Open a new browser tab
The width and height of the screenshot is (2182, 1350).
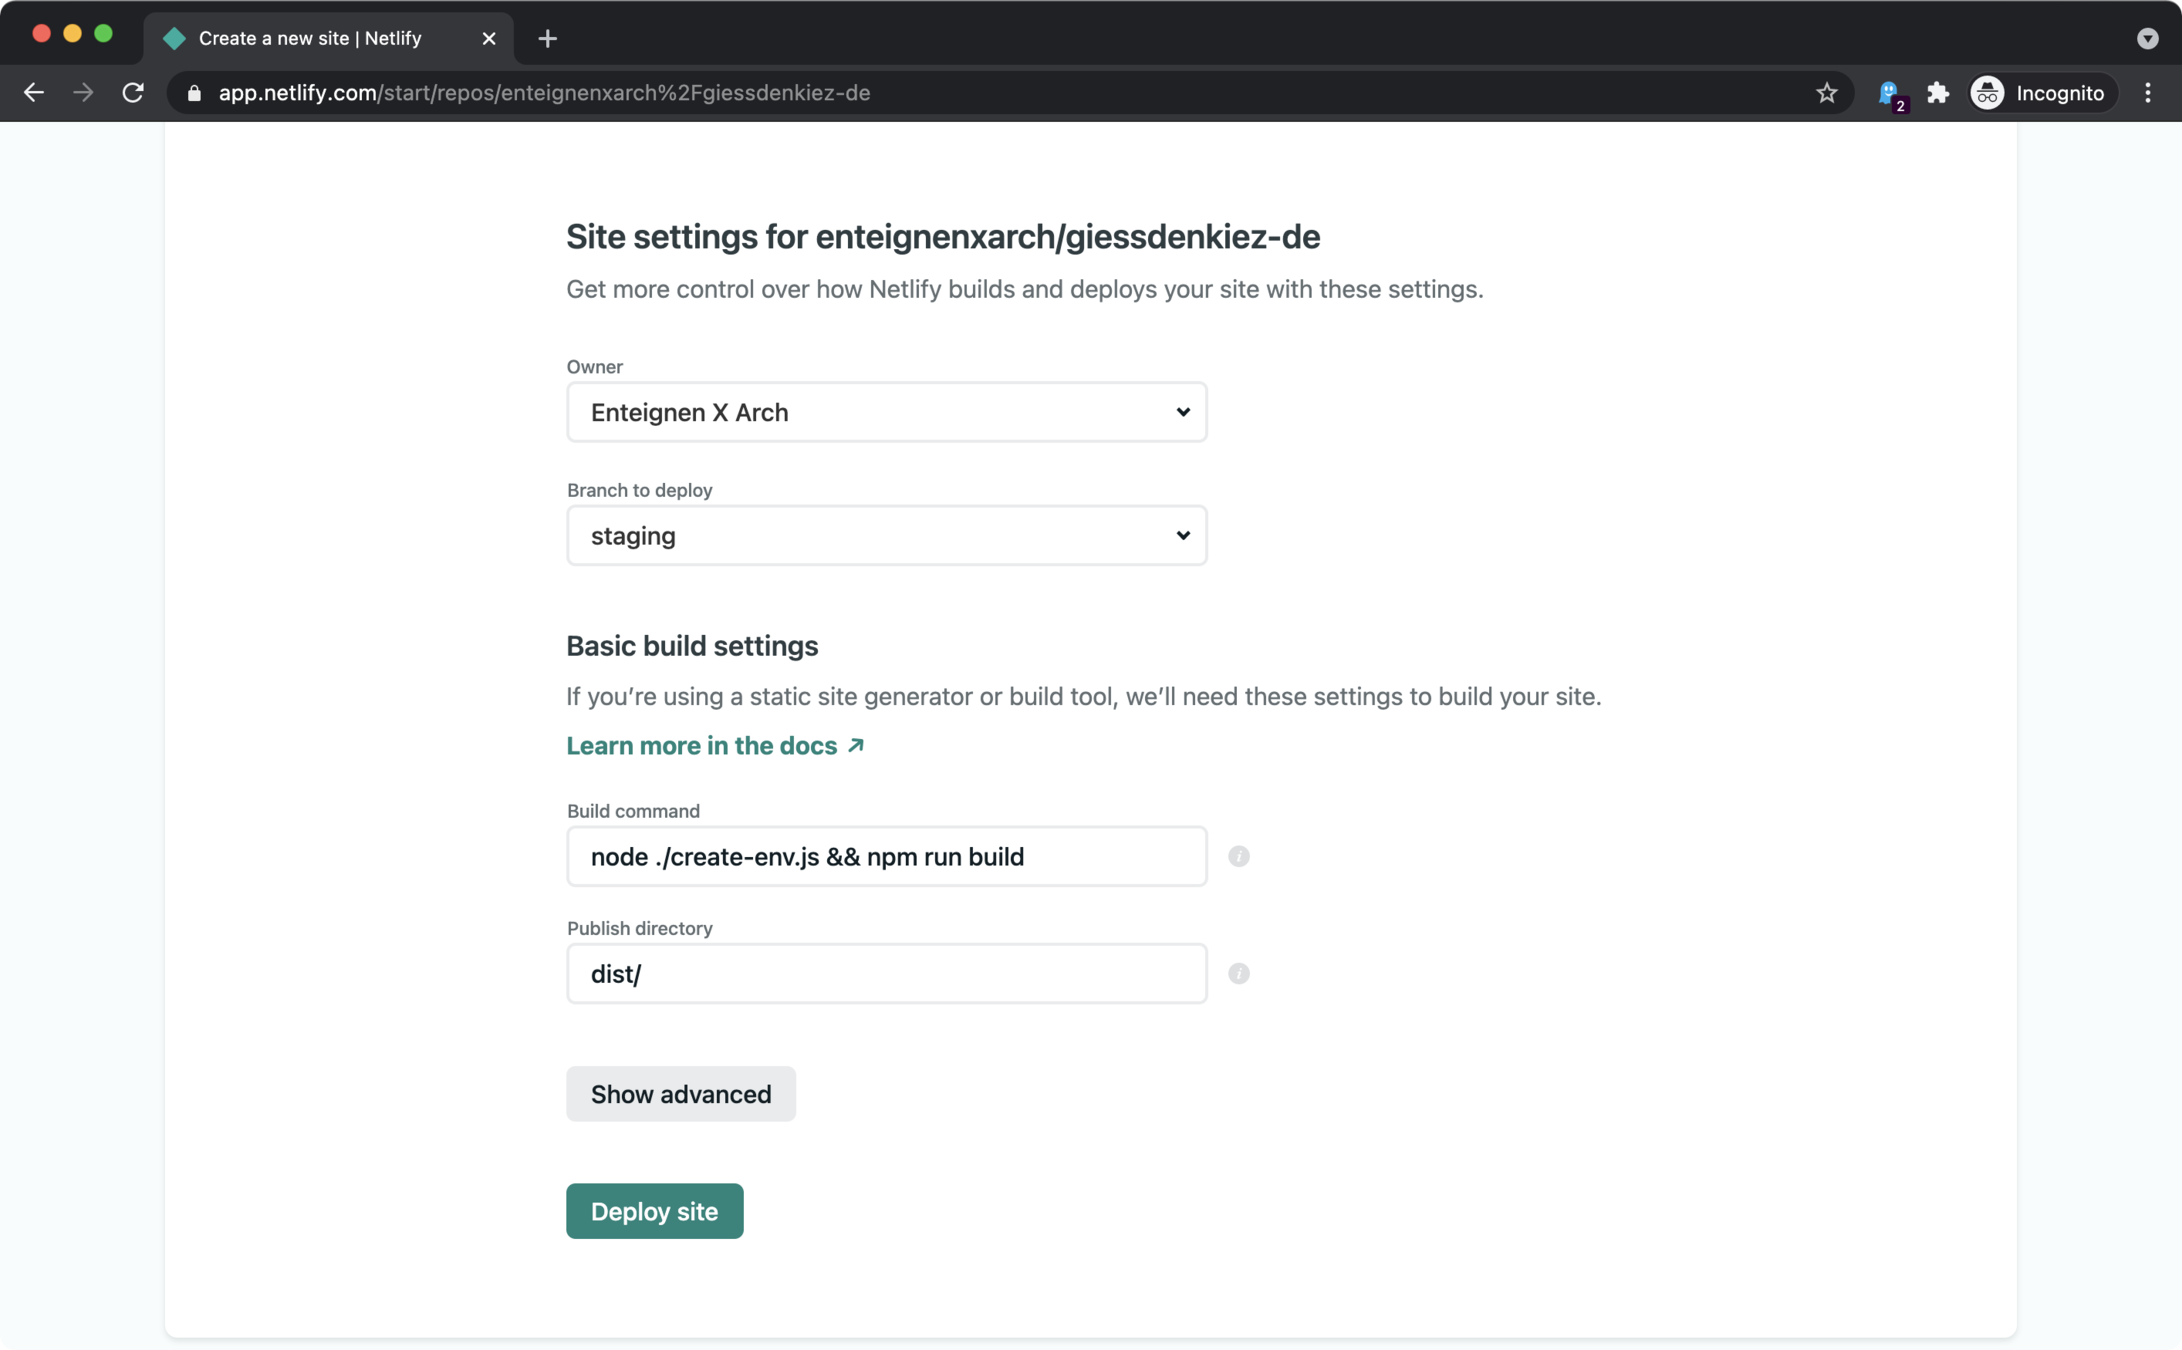click(x=547, y=38)
